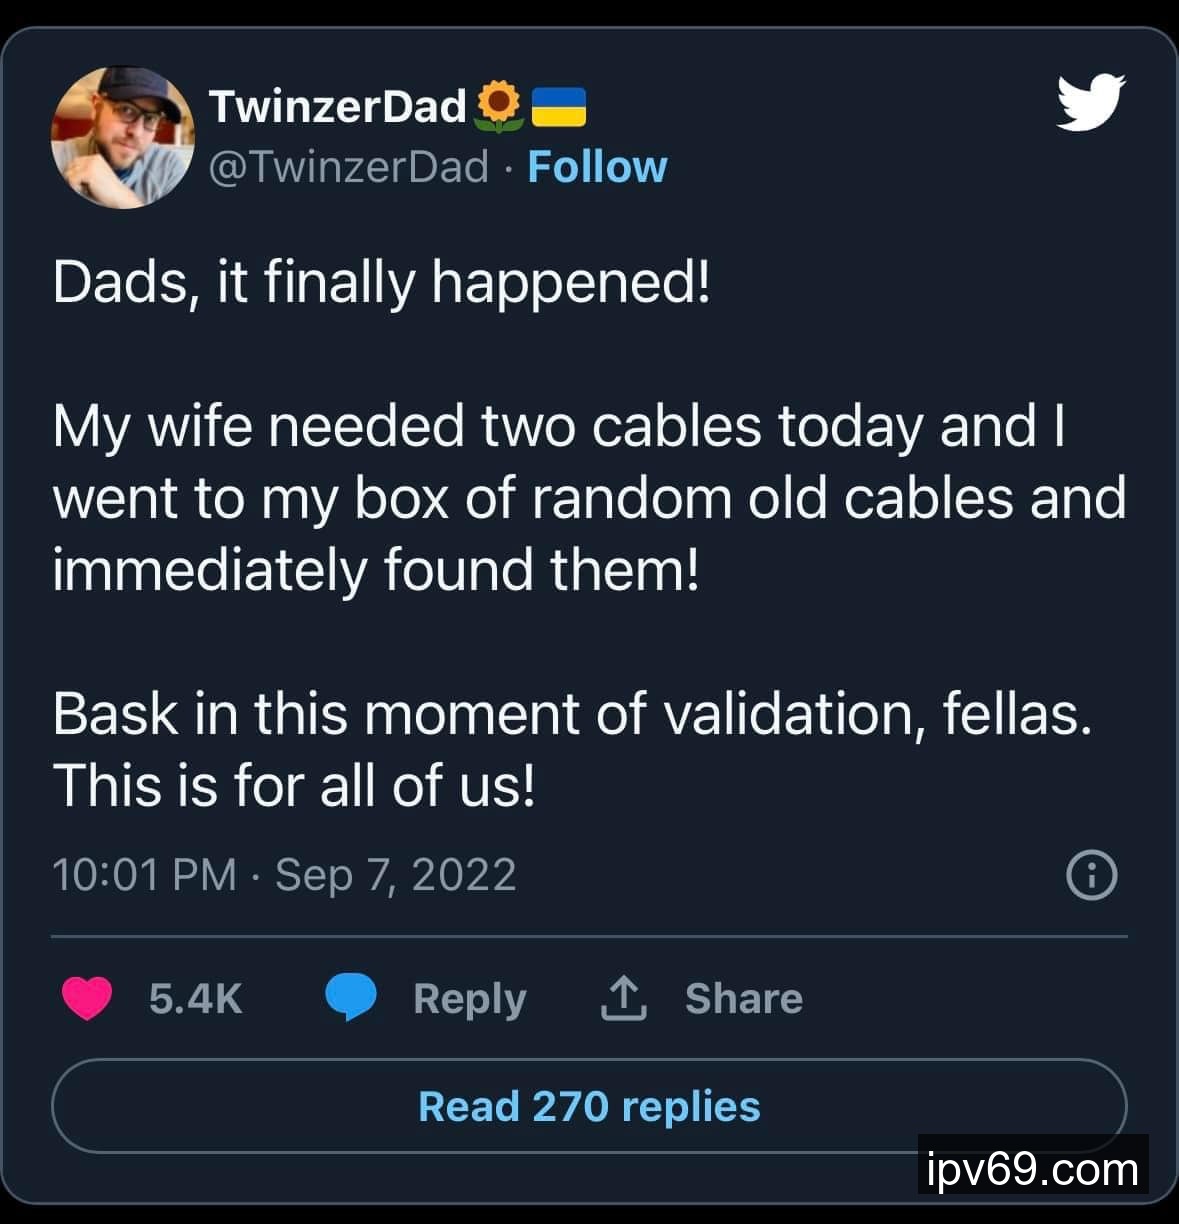Viewport: 1179px width, 1224px height.
Task: Click the TwinzerDad display name
Action: pos(338,106)
